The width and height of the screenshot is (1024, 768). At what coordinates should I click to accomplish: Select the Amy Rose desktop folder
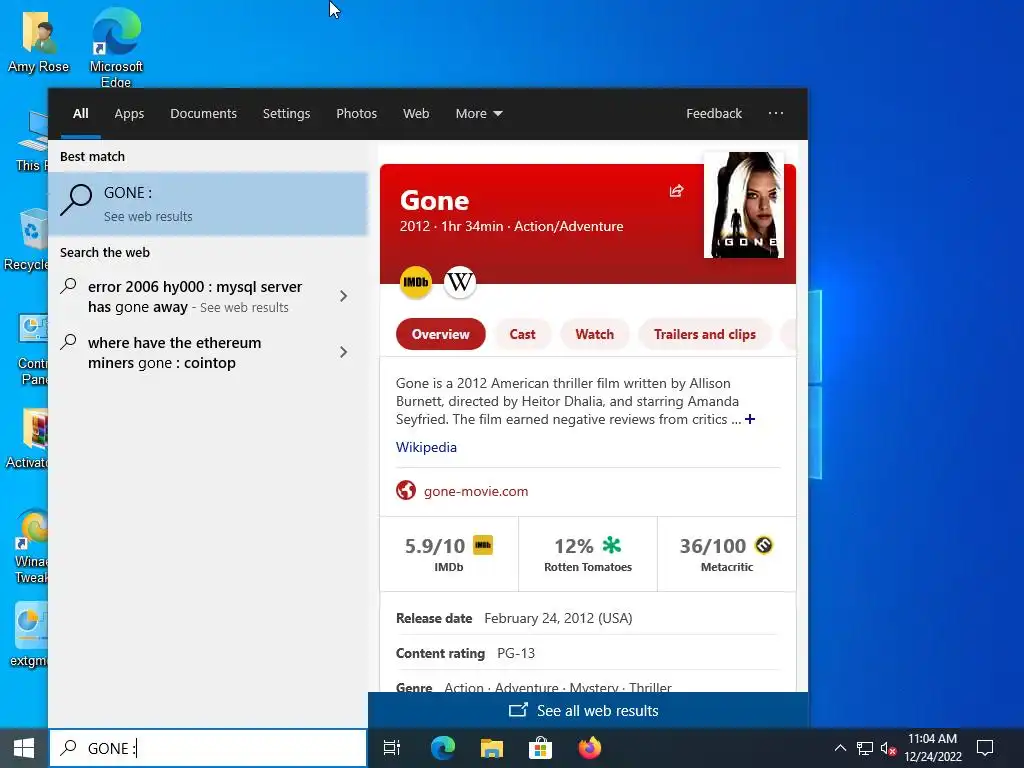coord(39,42)
